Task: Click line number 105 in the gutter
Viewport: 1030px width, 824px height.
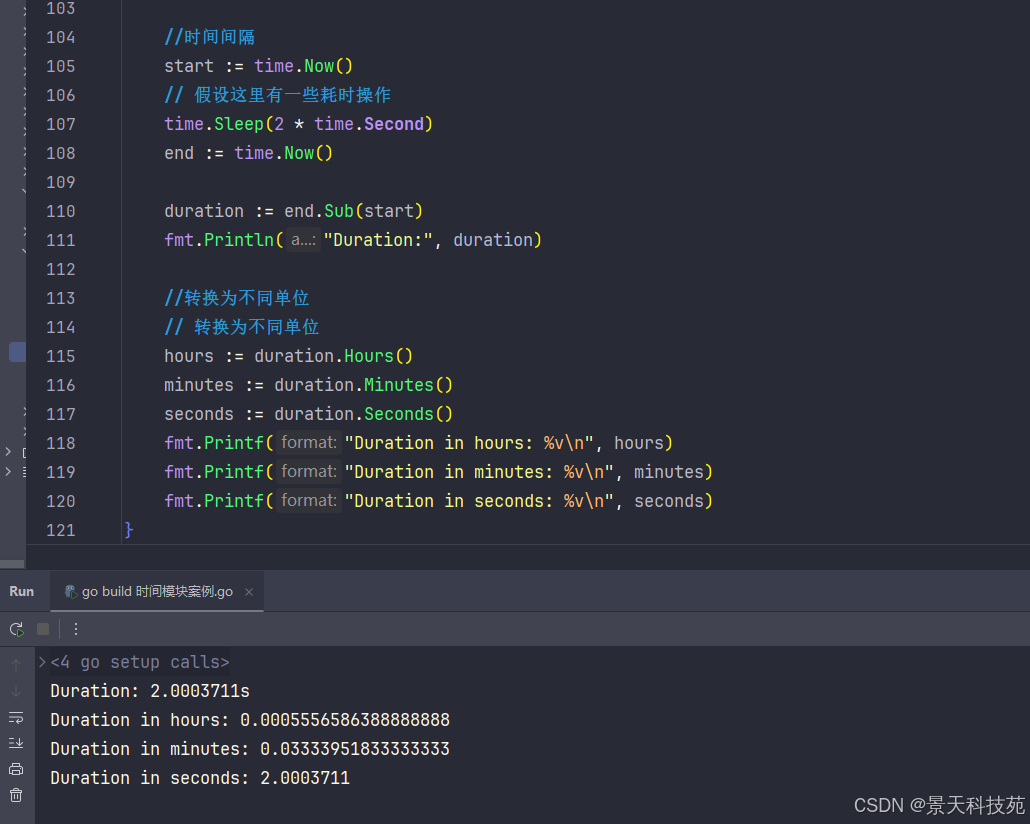Action: (x=60, y=66)
